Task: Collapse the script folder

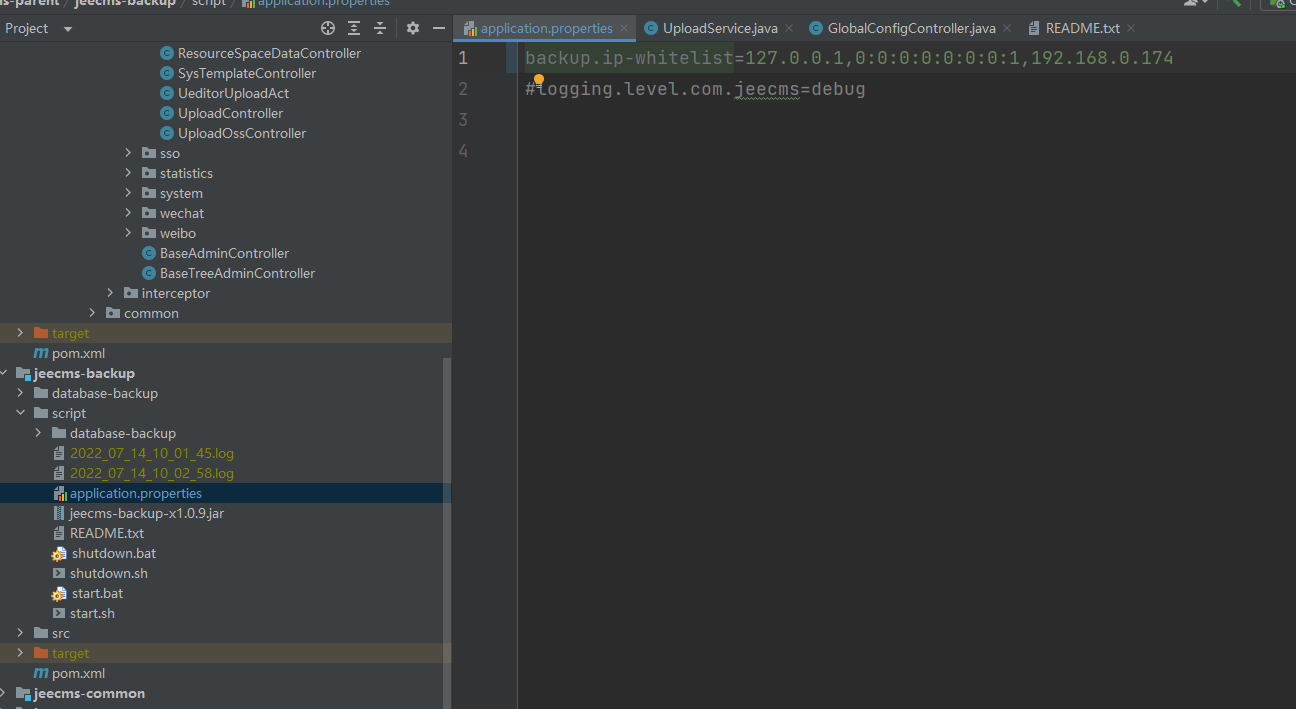Action: coord(20,413)
